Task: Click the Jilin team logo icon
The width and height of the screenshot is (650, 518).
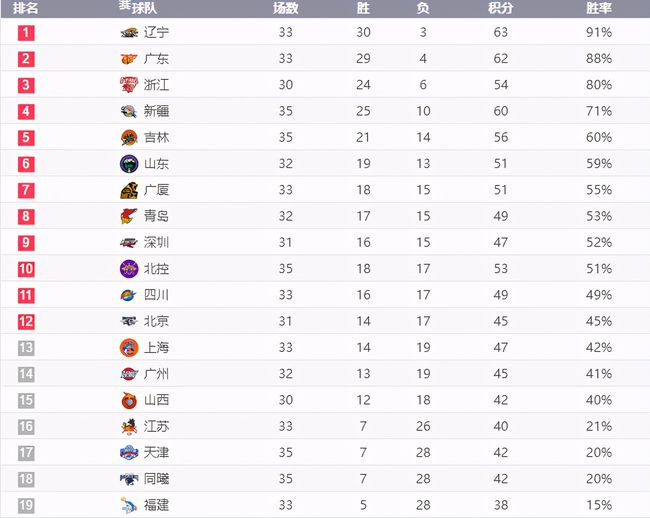Action: click(x=129, y=138)
